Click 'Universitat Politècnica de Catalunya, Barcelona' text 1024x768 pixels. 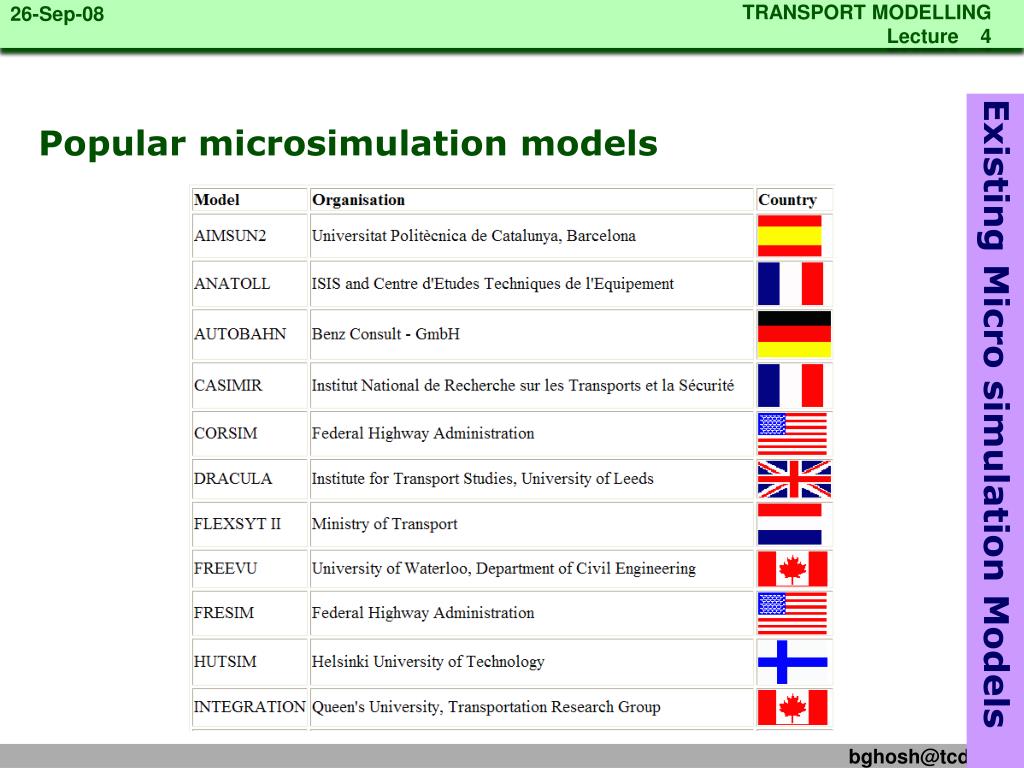(x=473, y=236)
